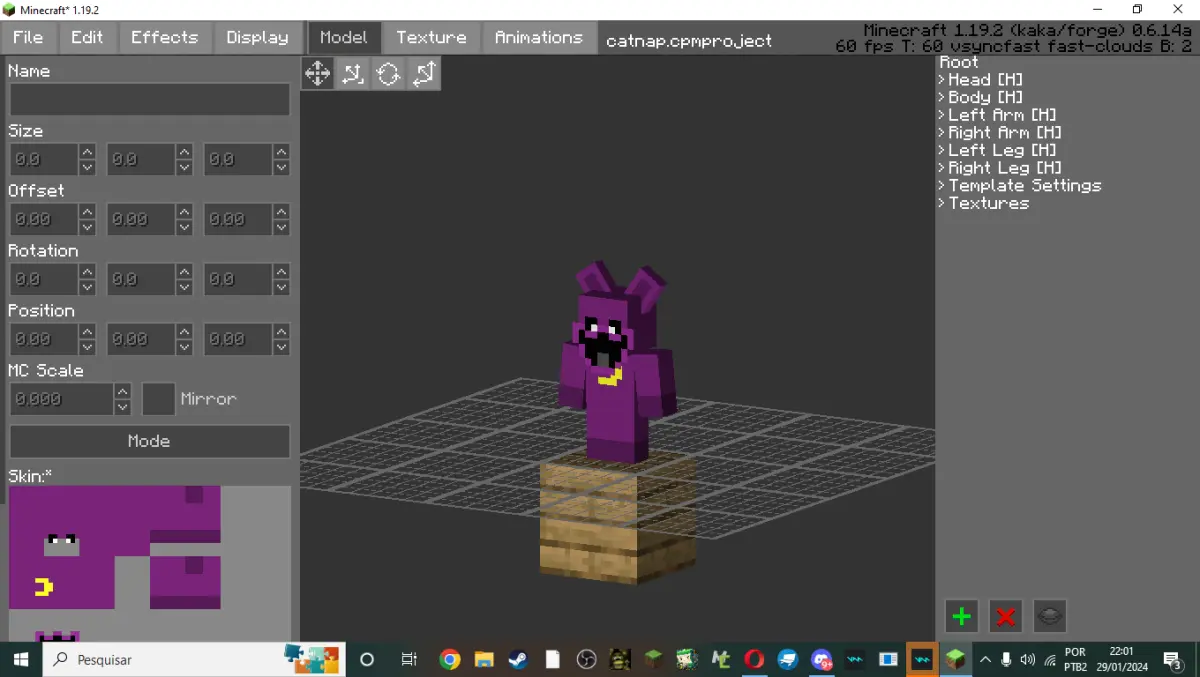Click the skin texture preview thumbnail

coord(149,563)
